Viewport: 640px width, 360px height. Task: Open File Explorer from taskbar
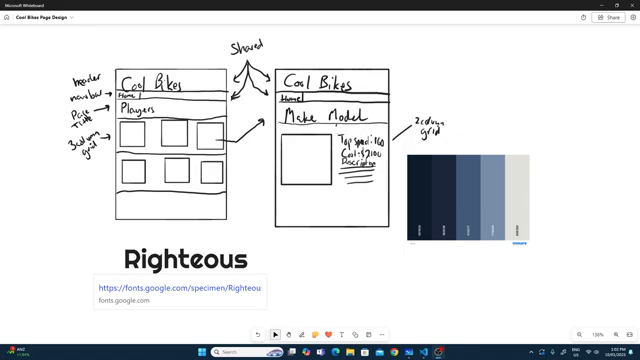350,352
